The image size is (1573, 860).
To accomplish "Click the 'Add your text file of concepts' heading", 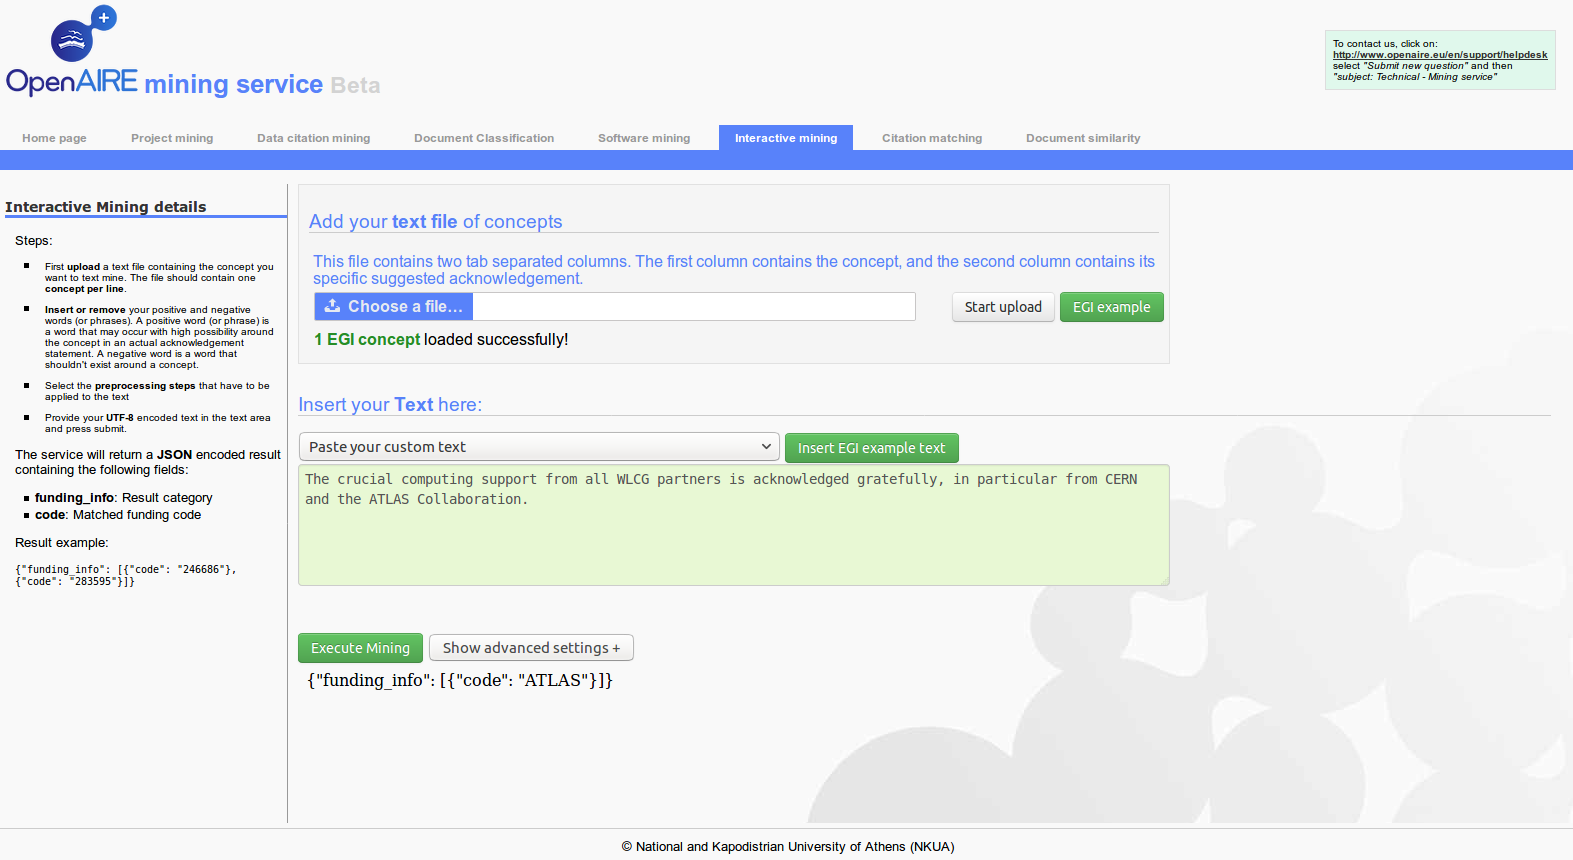I will (436, 222).
